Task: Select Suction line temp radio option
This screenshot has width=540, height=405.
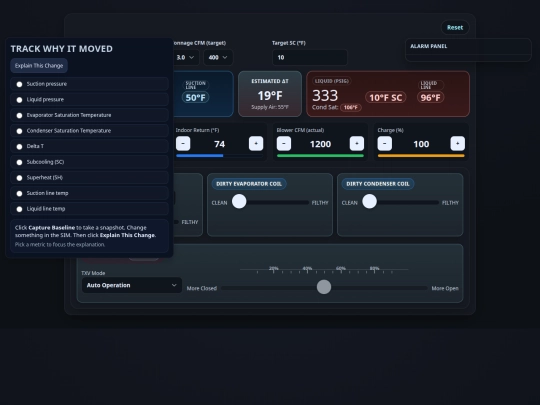Action: click(x=19, y=193)
